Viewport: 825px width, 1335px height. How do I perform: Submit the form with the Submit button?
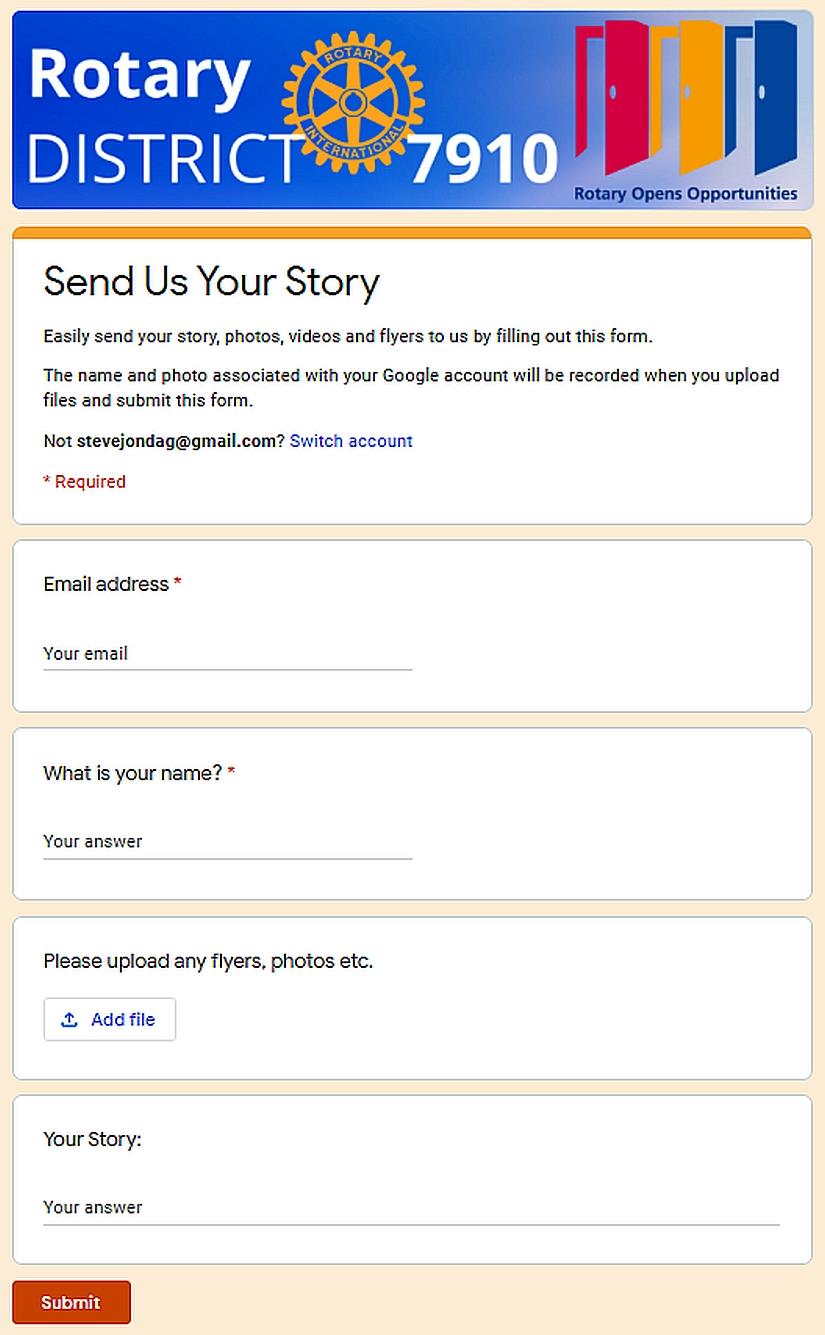[71, 1302]
